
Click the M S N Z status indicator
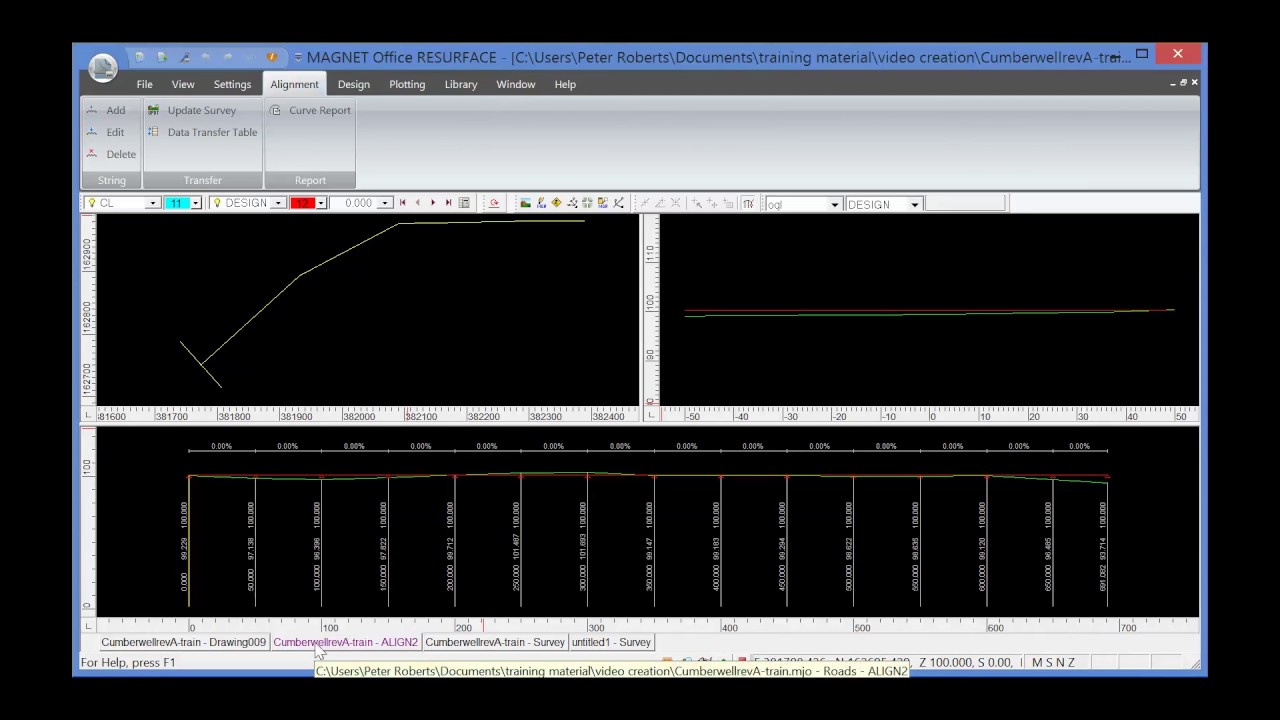[1053, 662]
